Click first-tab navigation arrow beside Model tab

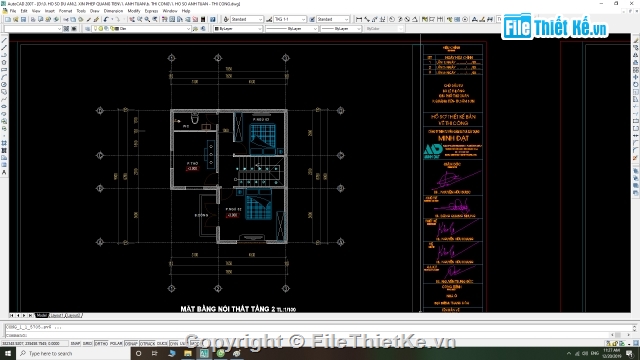point(11,316)
